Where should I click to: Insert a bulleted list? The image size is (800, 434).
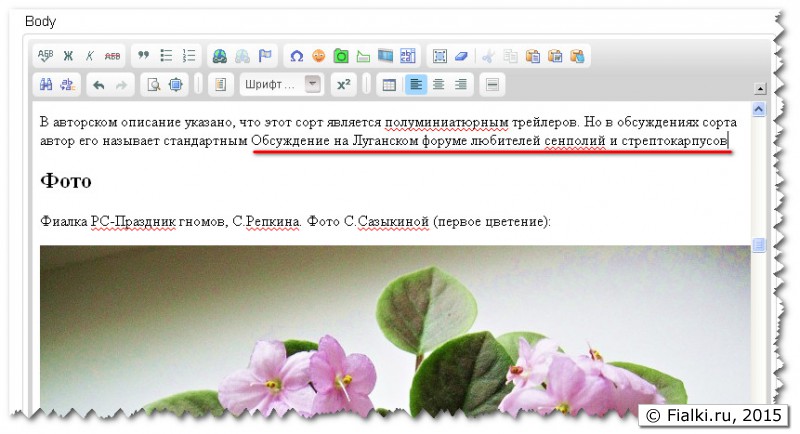click(167, 56)
